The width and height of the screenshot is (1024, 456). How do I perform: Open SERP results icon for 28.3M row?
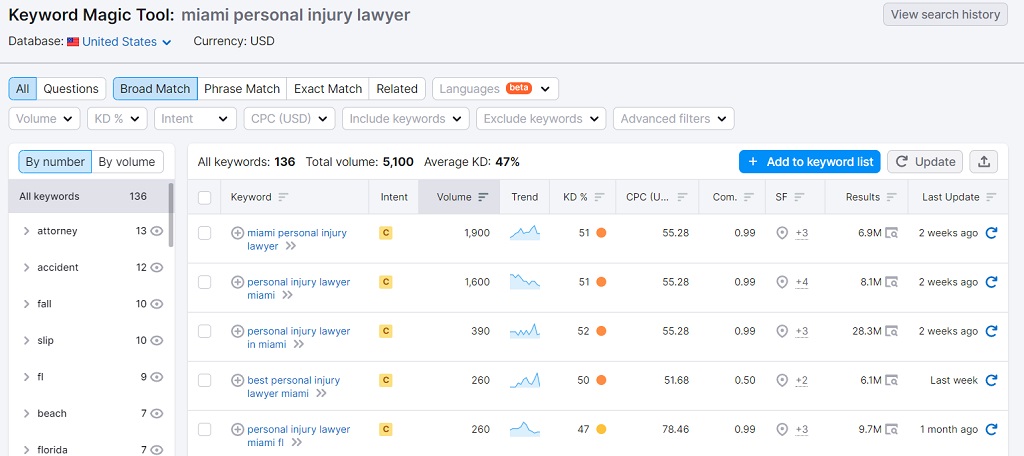(891, 331)
